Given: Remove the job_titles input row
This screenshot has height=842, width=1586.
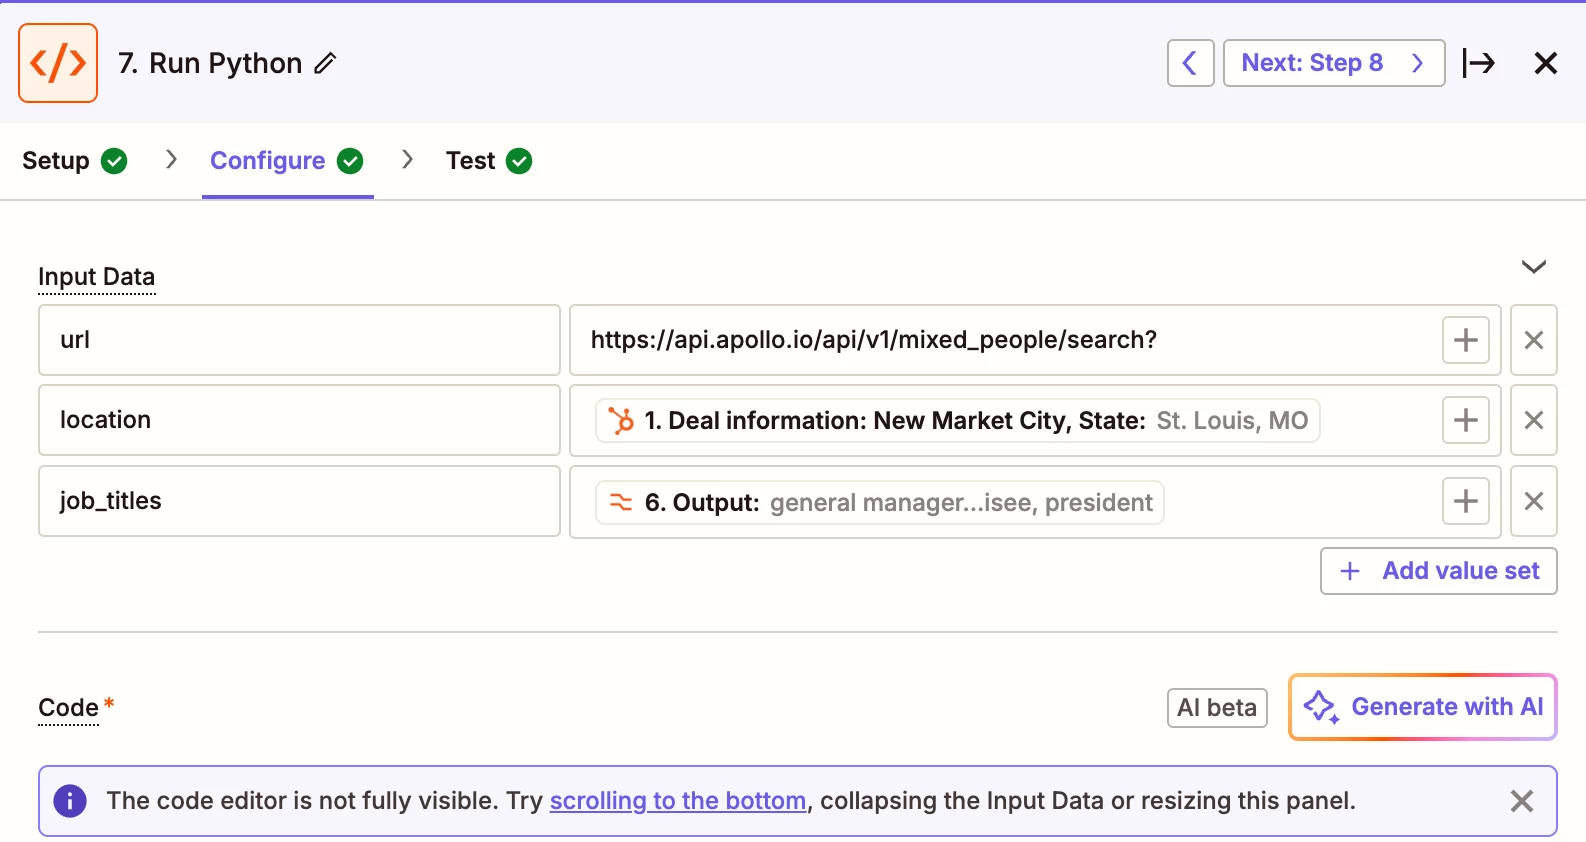Looking at the screenshot, I should (1533, 501).
